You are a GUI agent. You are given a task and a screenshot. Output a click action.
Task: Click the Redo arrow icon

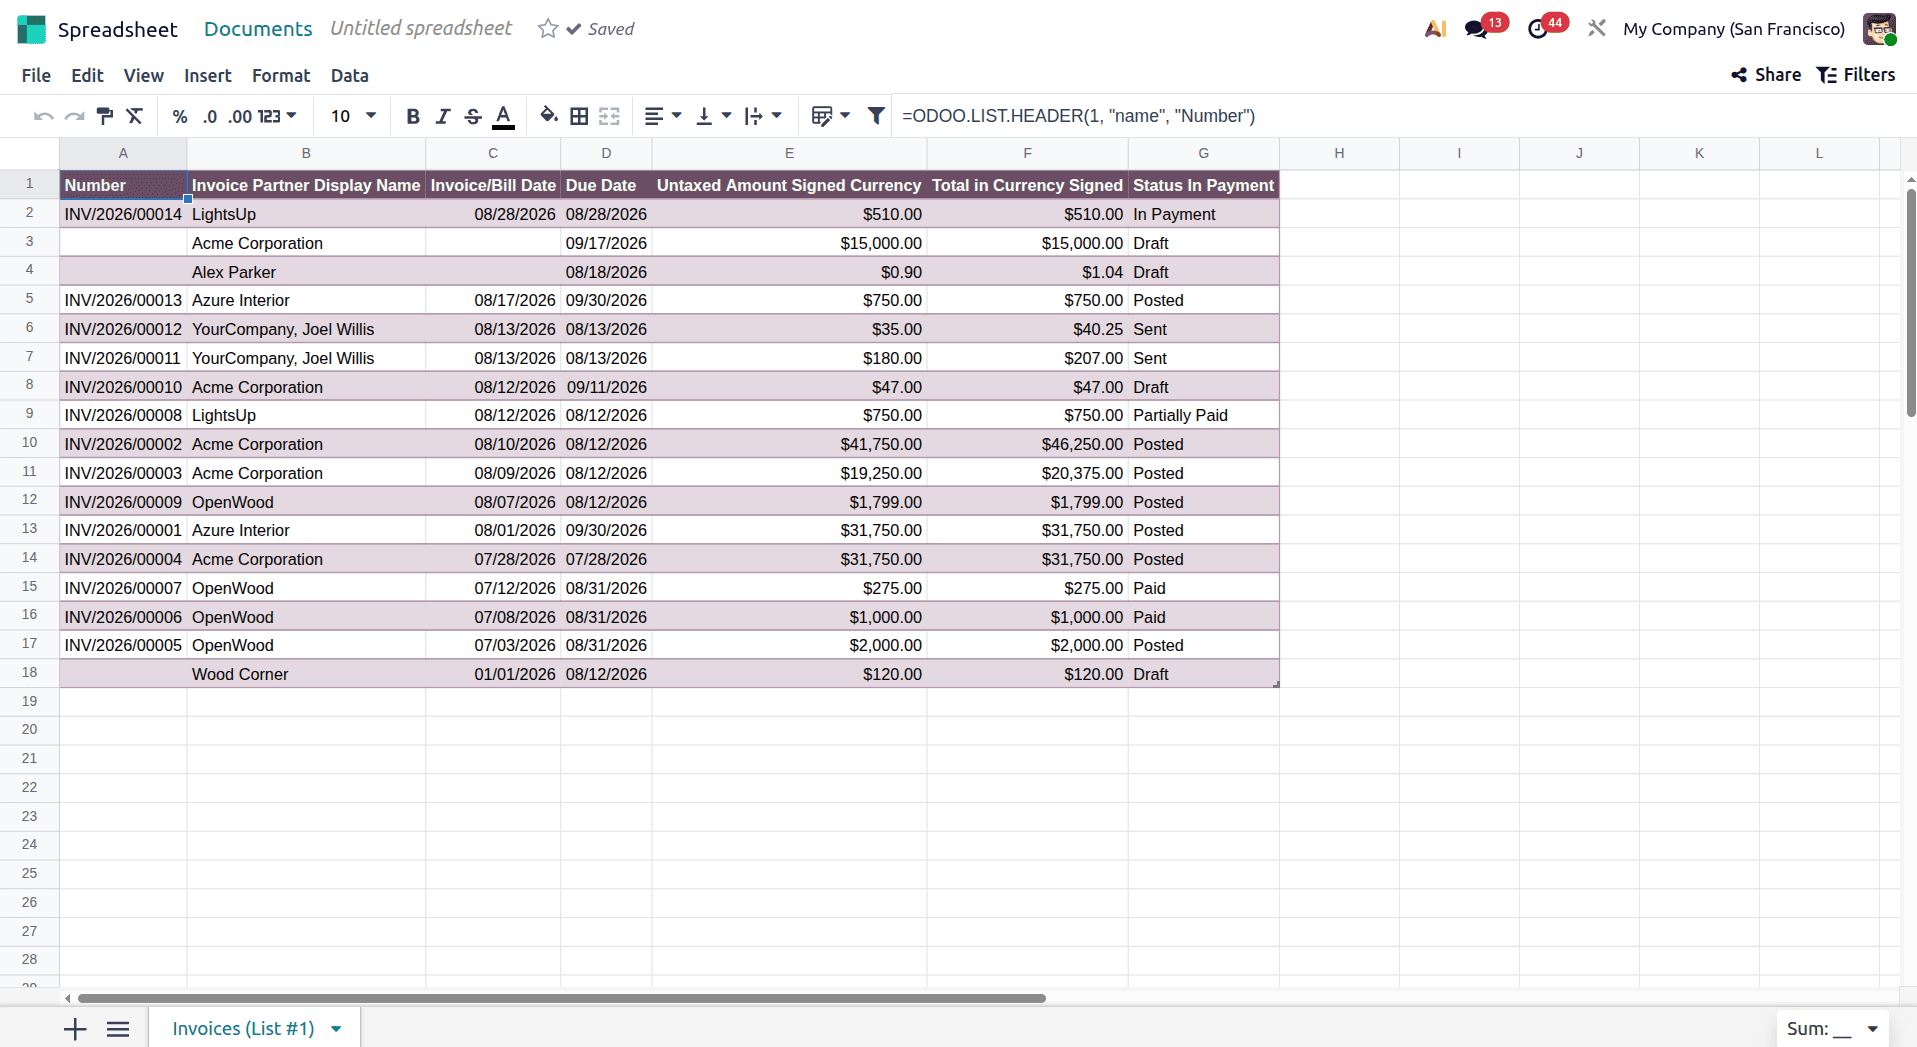[74, 116]
